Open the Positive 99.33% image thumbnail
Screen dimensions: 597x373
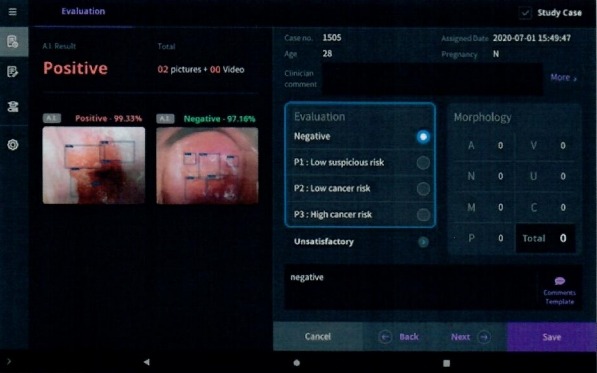click(94, 165)
